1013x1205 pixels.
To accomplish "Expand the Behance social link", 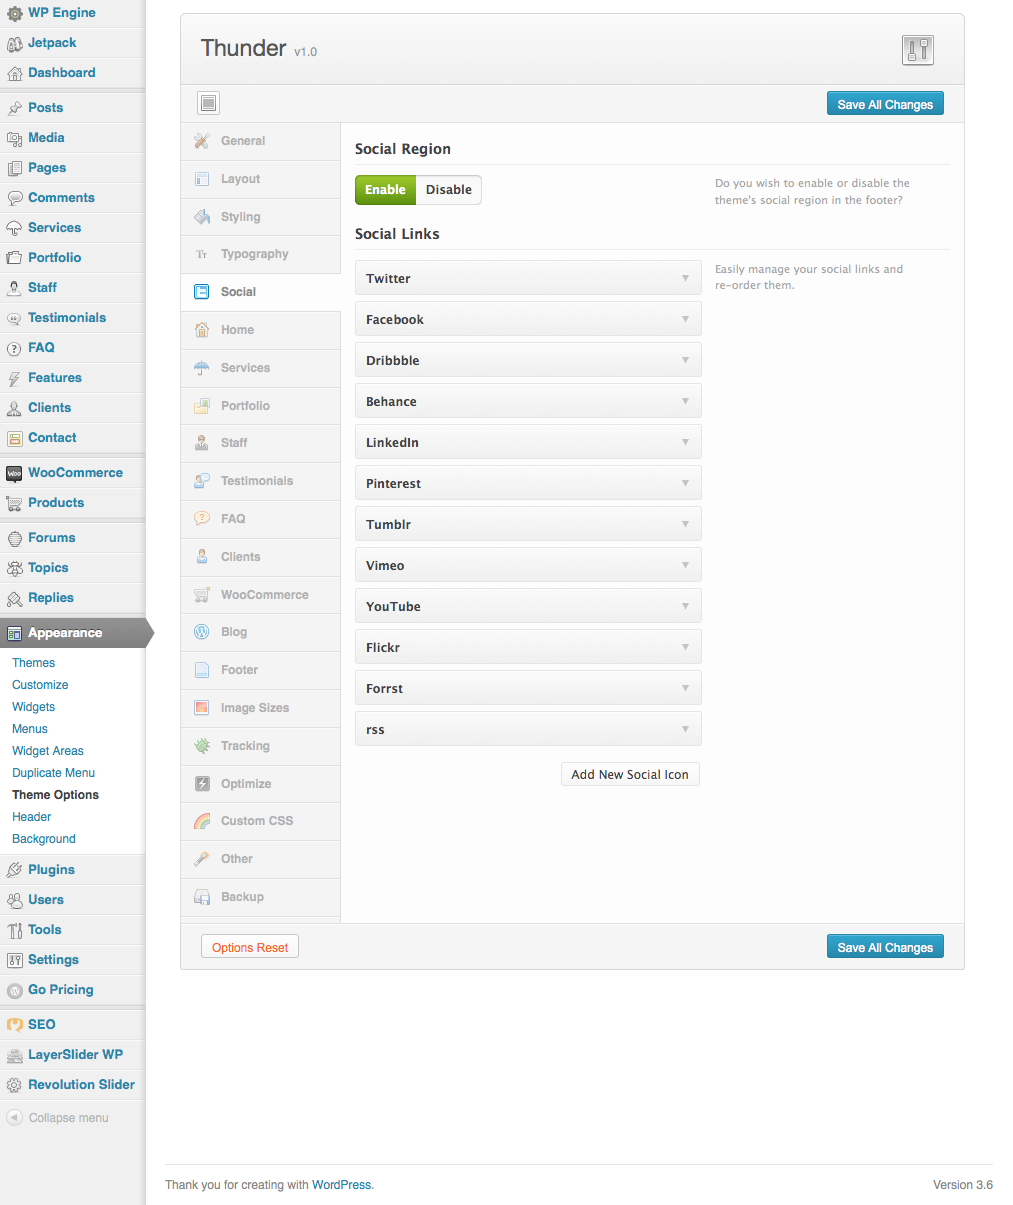I will point(528,401).
